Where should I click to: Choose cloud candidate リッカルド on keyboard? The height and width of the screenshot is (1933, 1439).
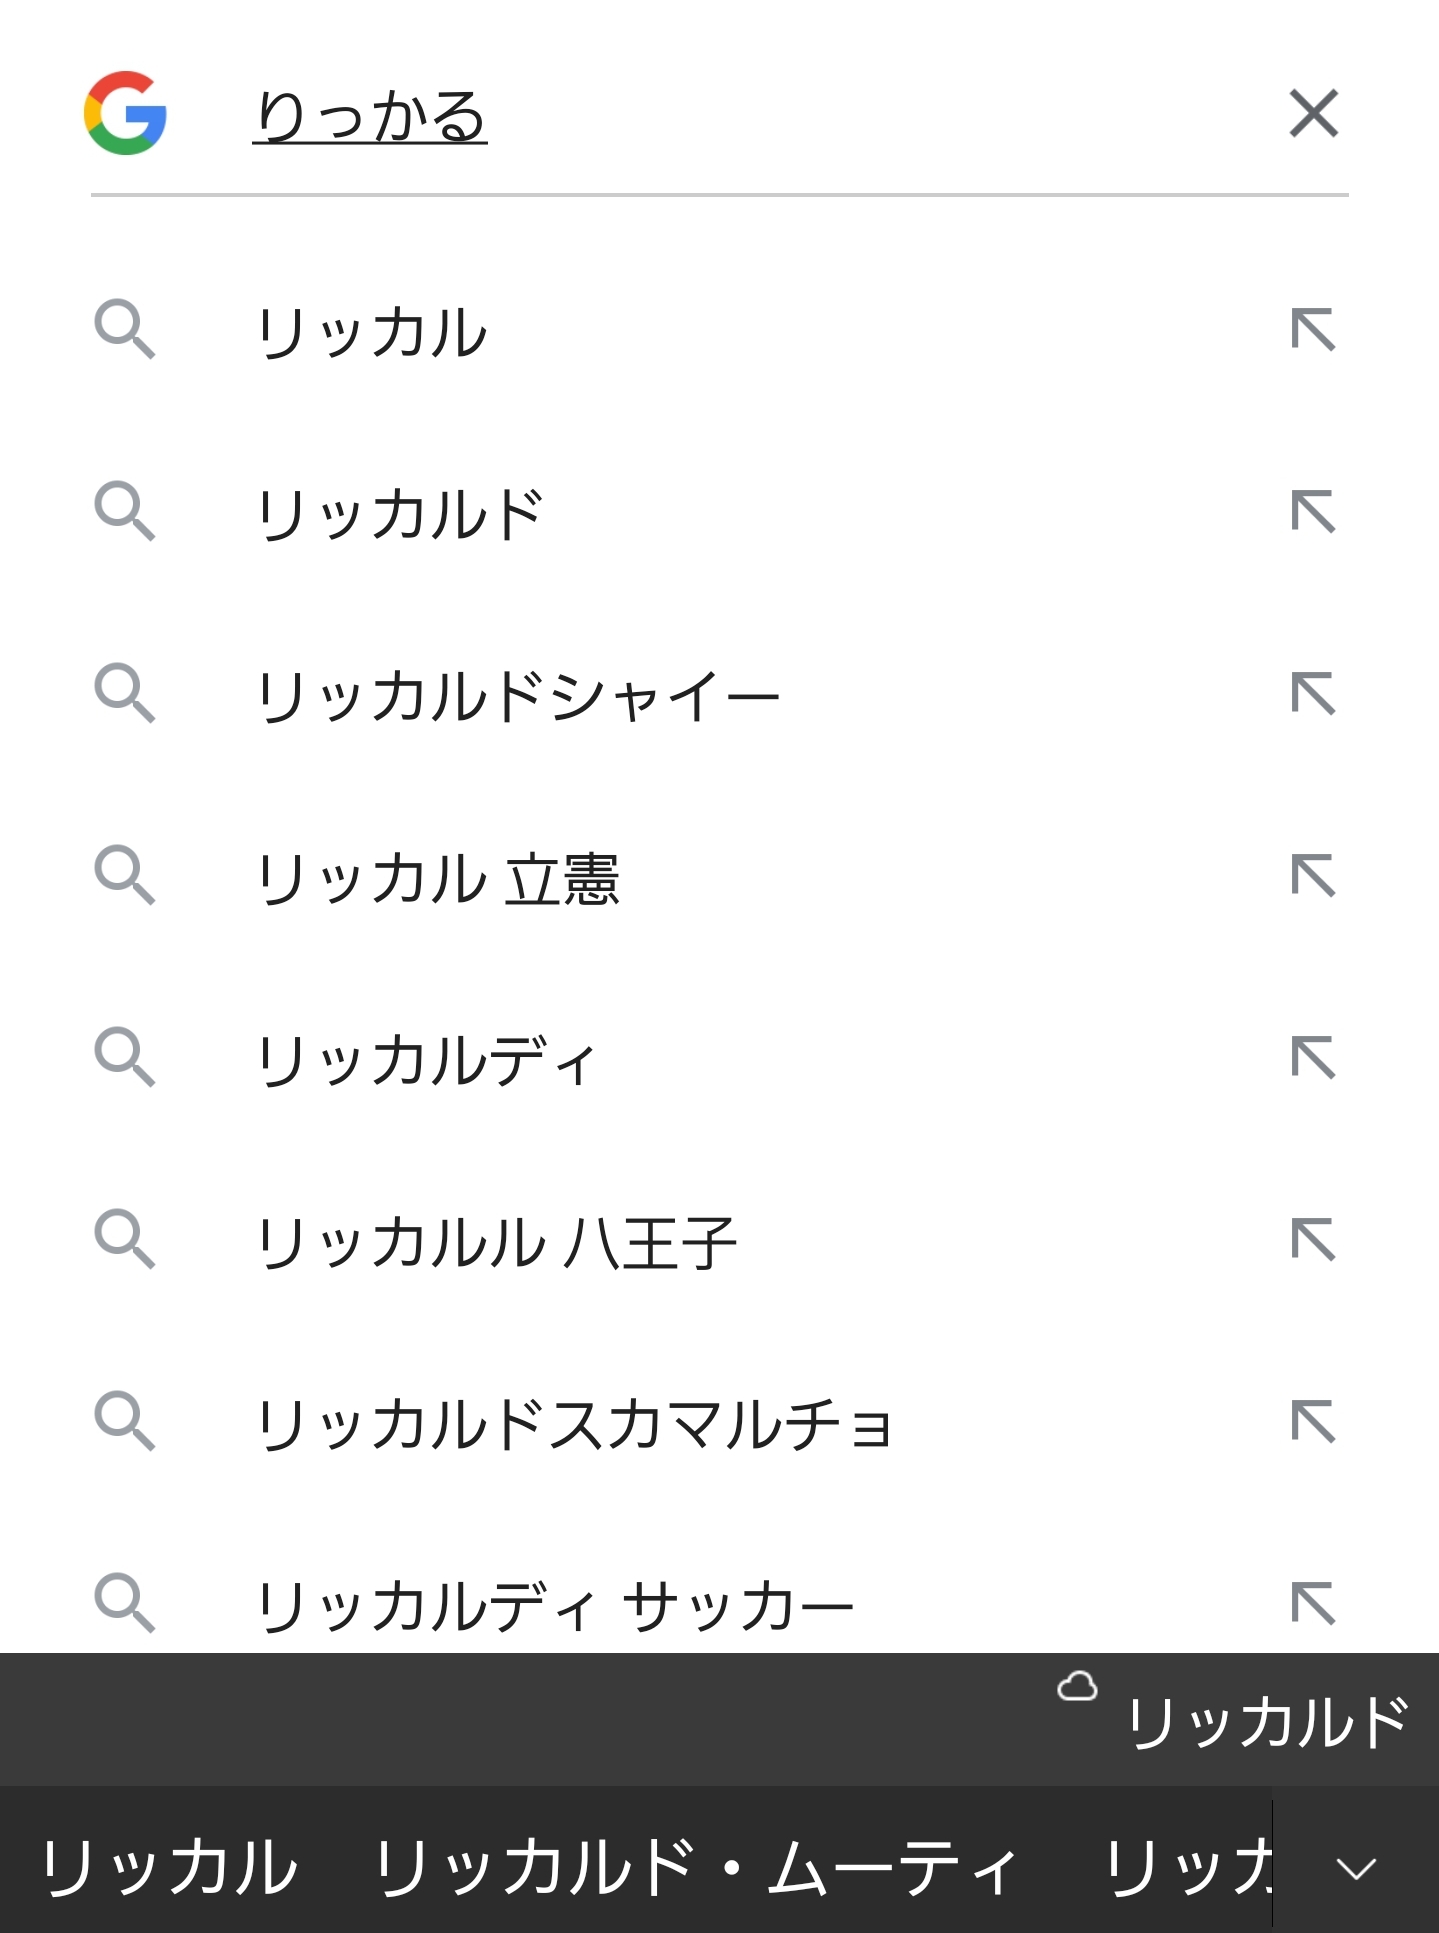[1268, 1722]
